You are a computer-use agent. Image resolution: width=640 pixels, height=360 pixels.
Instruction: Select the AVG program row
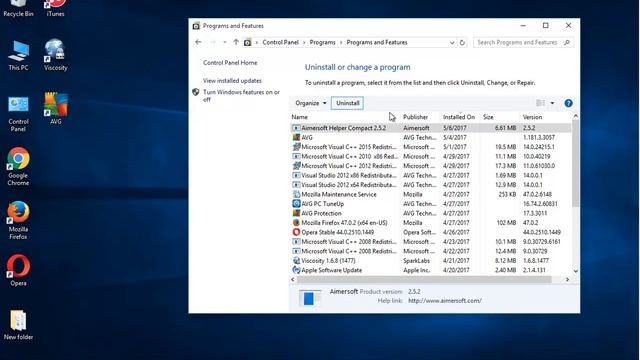[431, 138]
